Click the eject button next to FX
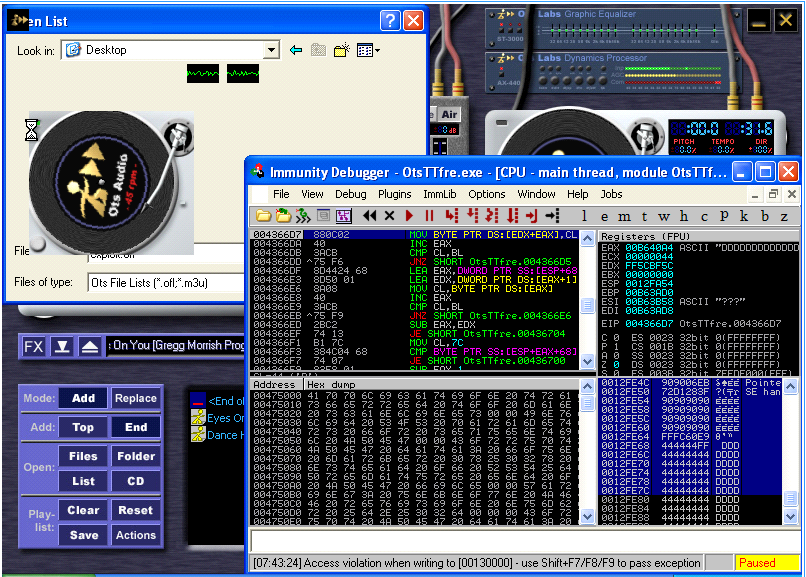 point(90,346)
